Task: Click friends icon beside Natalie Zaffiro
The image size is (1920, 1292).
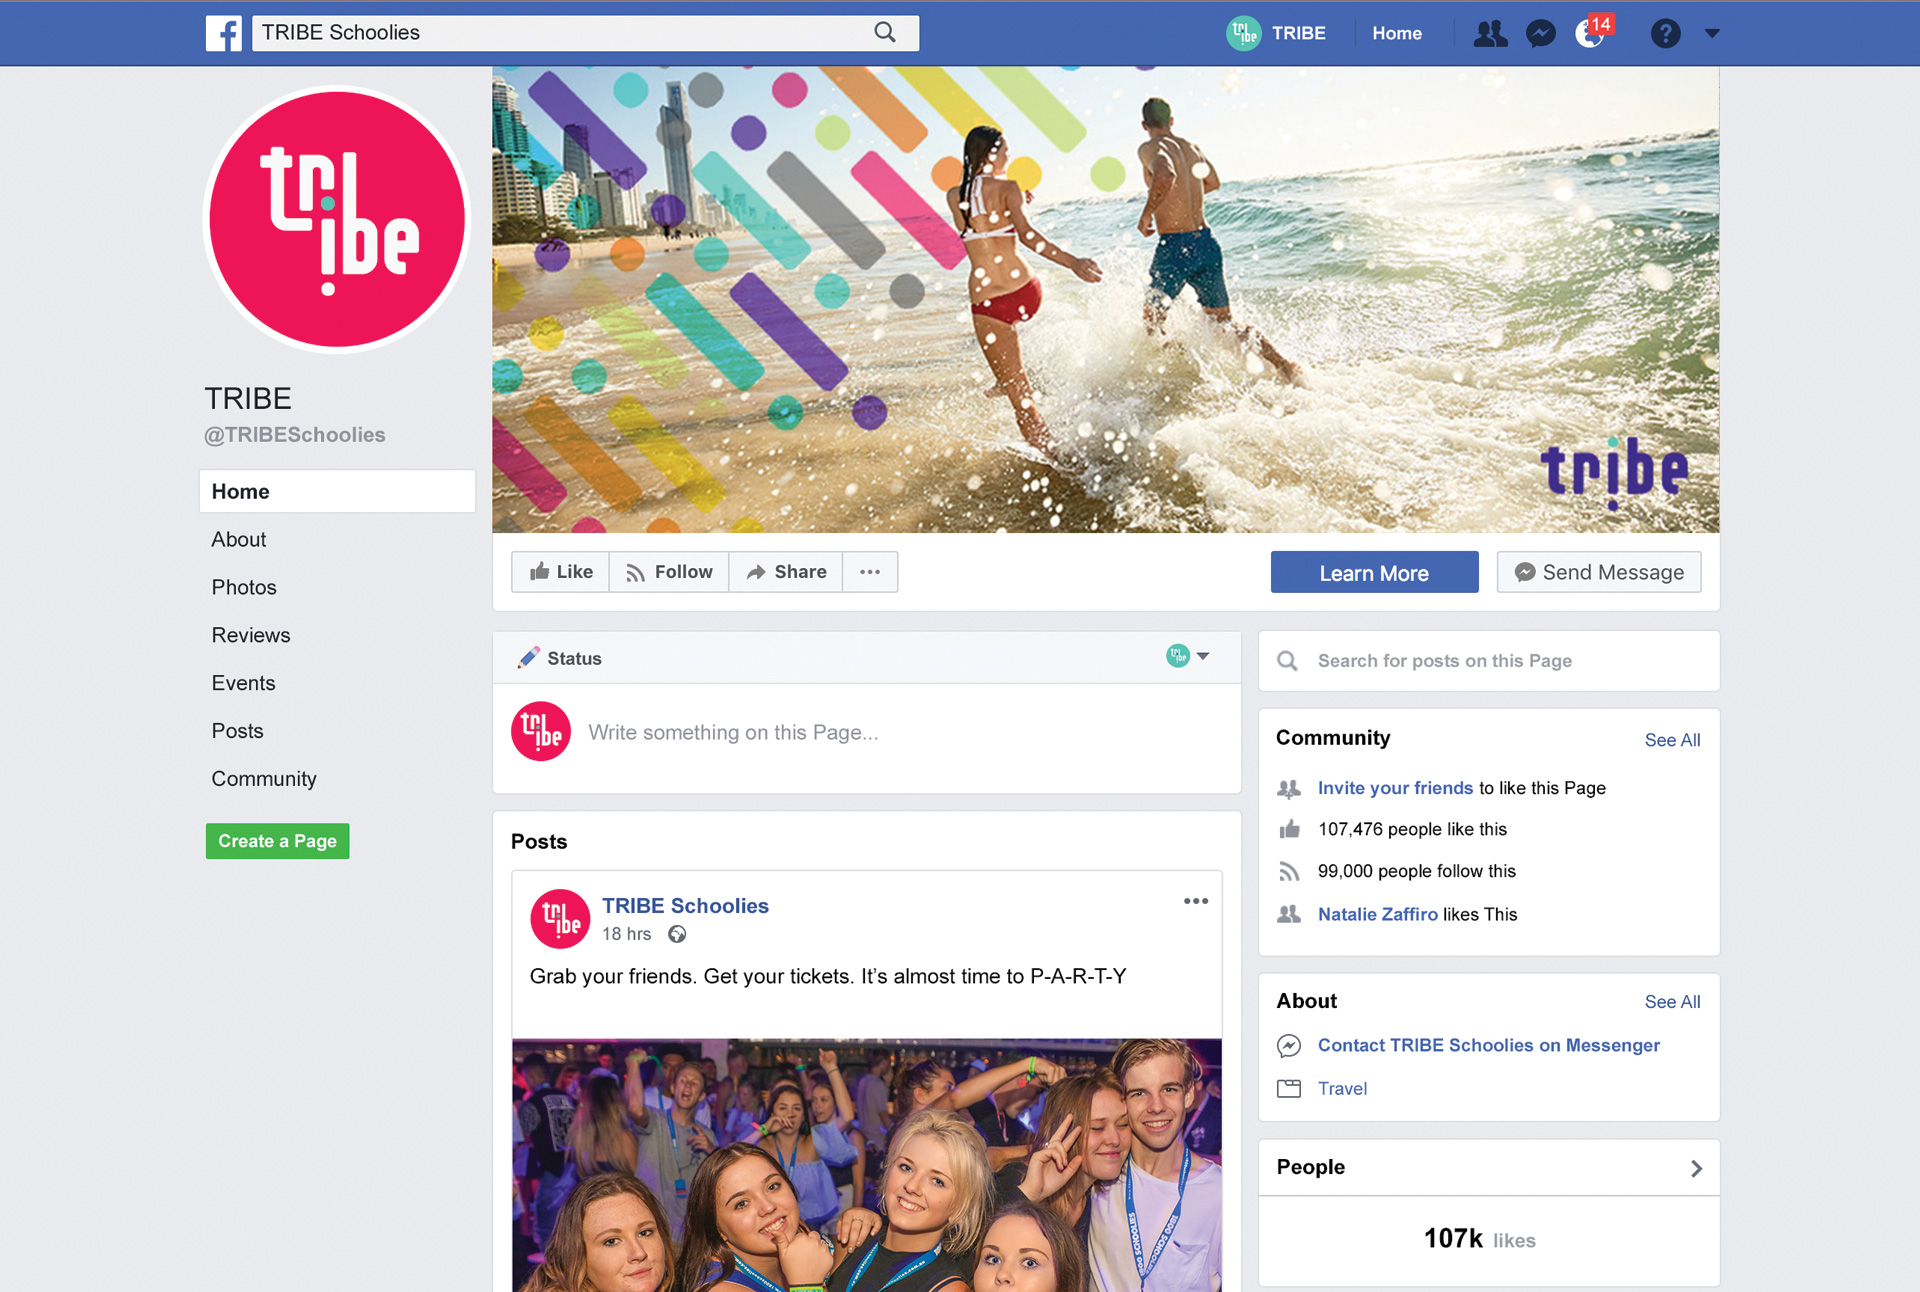Action: [1289, 914]
